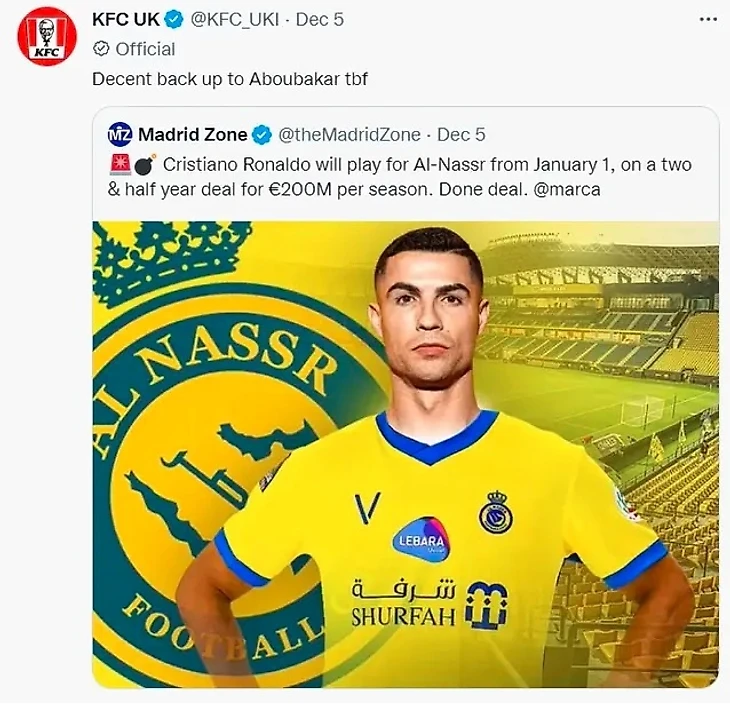The image size is (730, 708).
Task: Click the quoted tweet's Dec 5 date
Action: [x=461, y=134]
